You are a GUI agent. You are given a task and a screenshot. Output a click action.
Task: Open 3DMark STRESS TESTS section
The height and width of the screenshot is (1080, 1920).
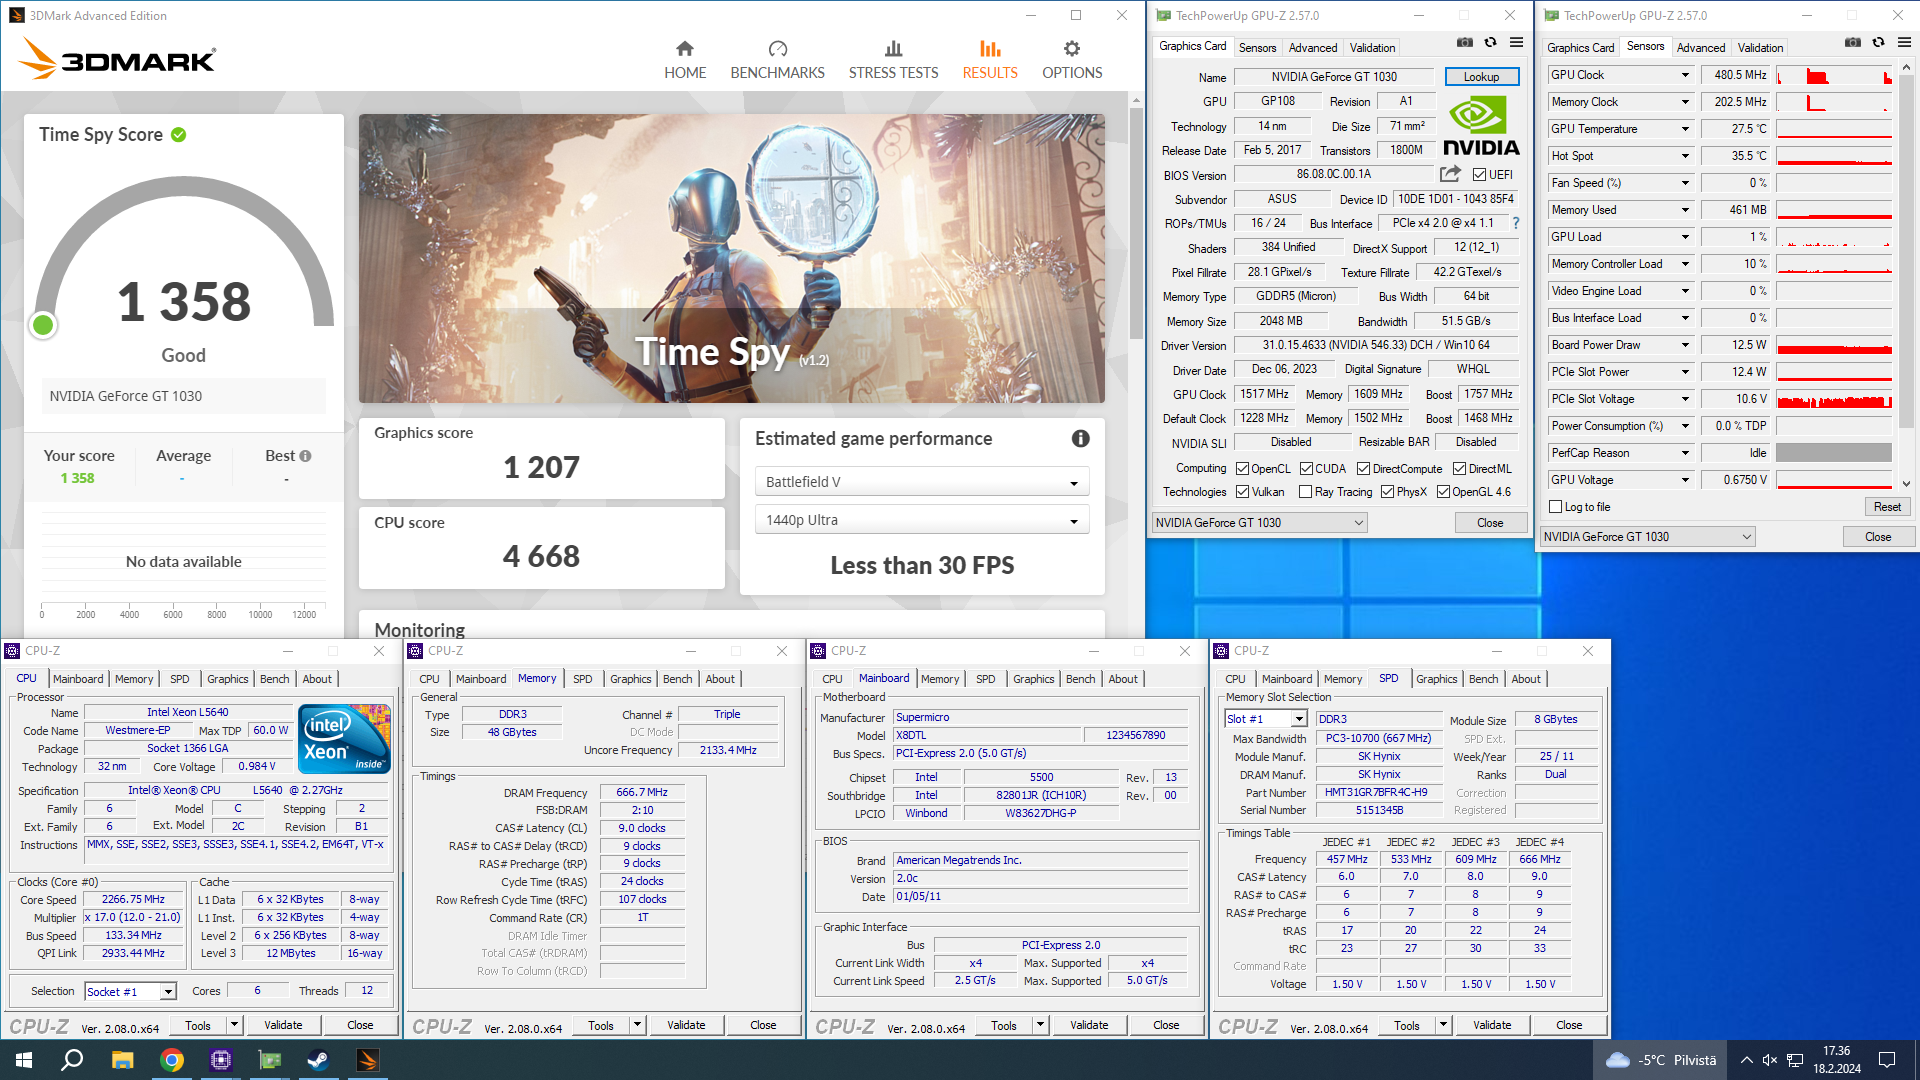[893, 60]
